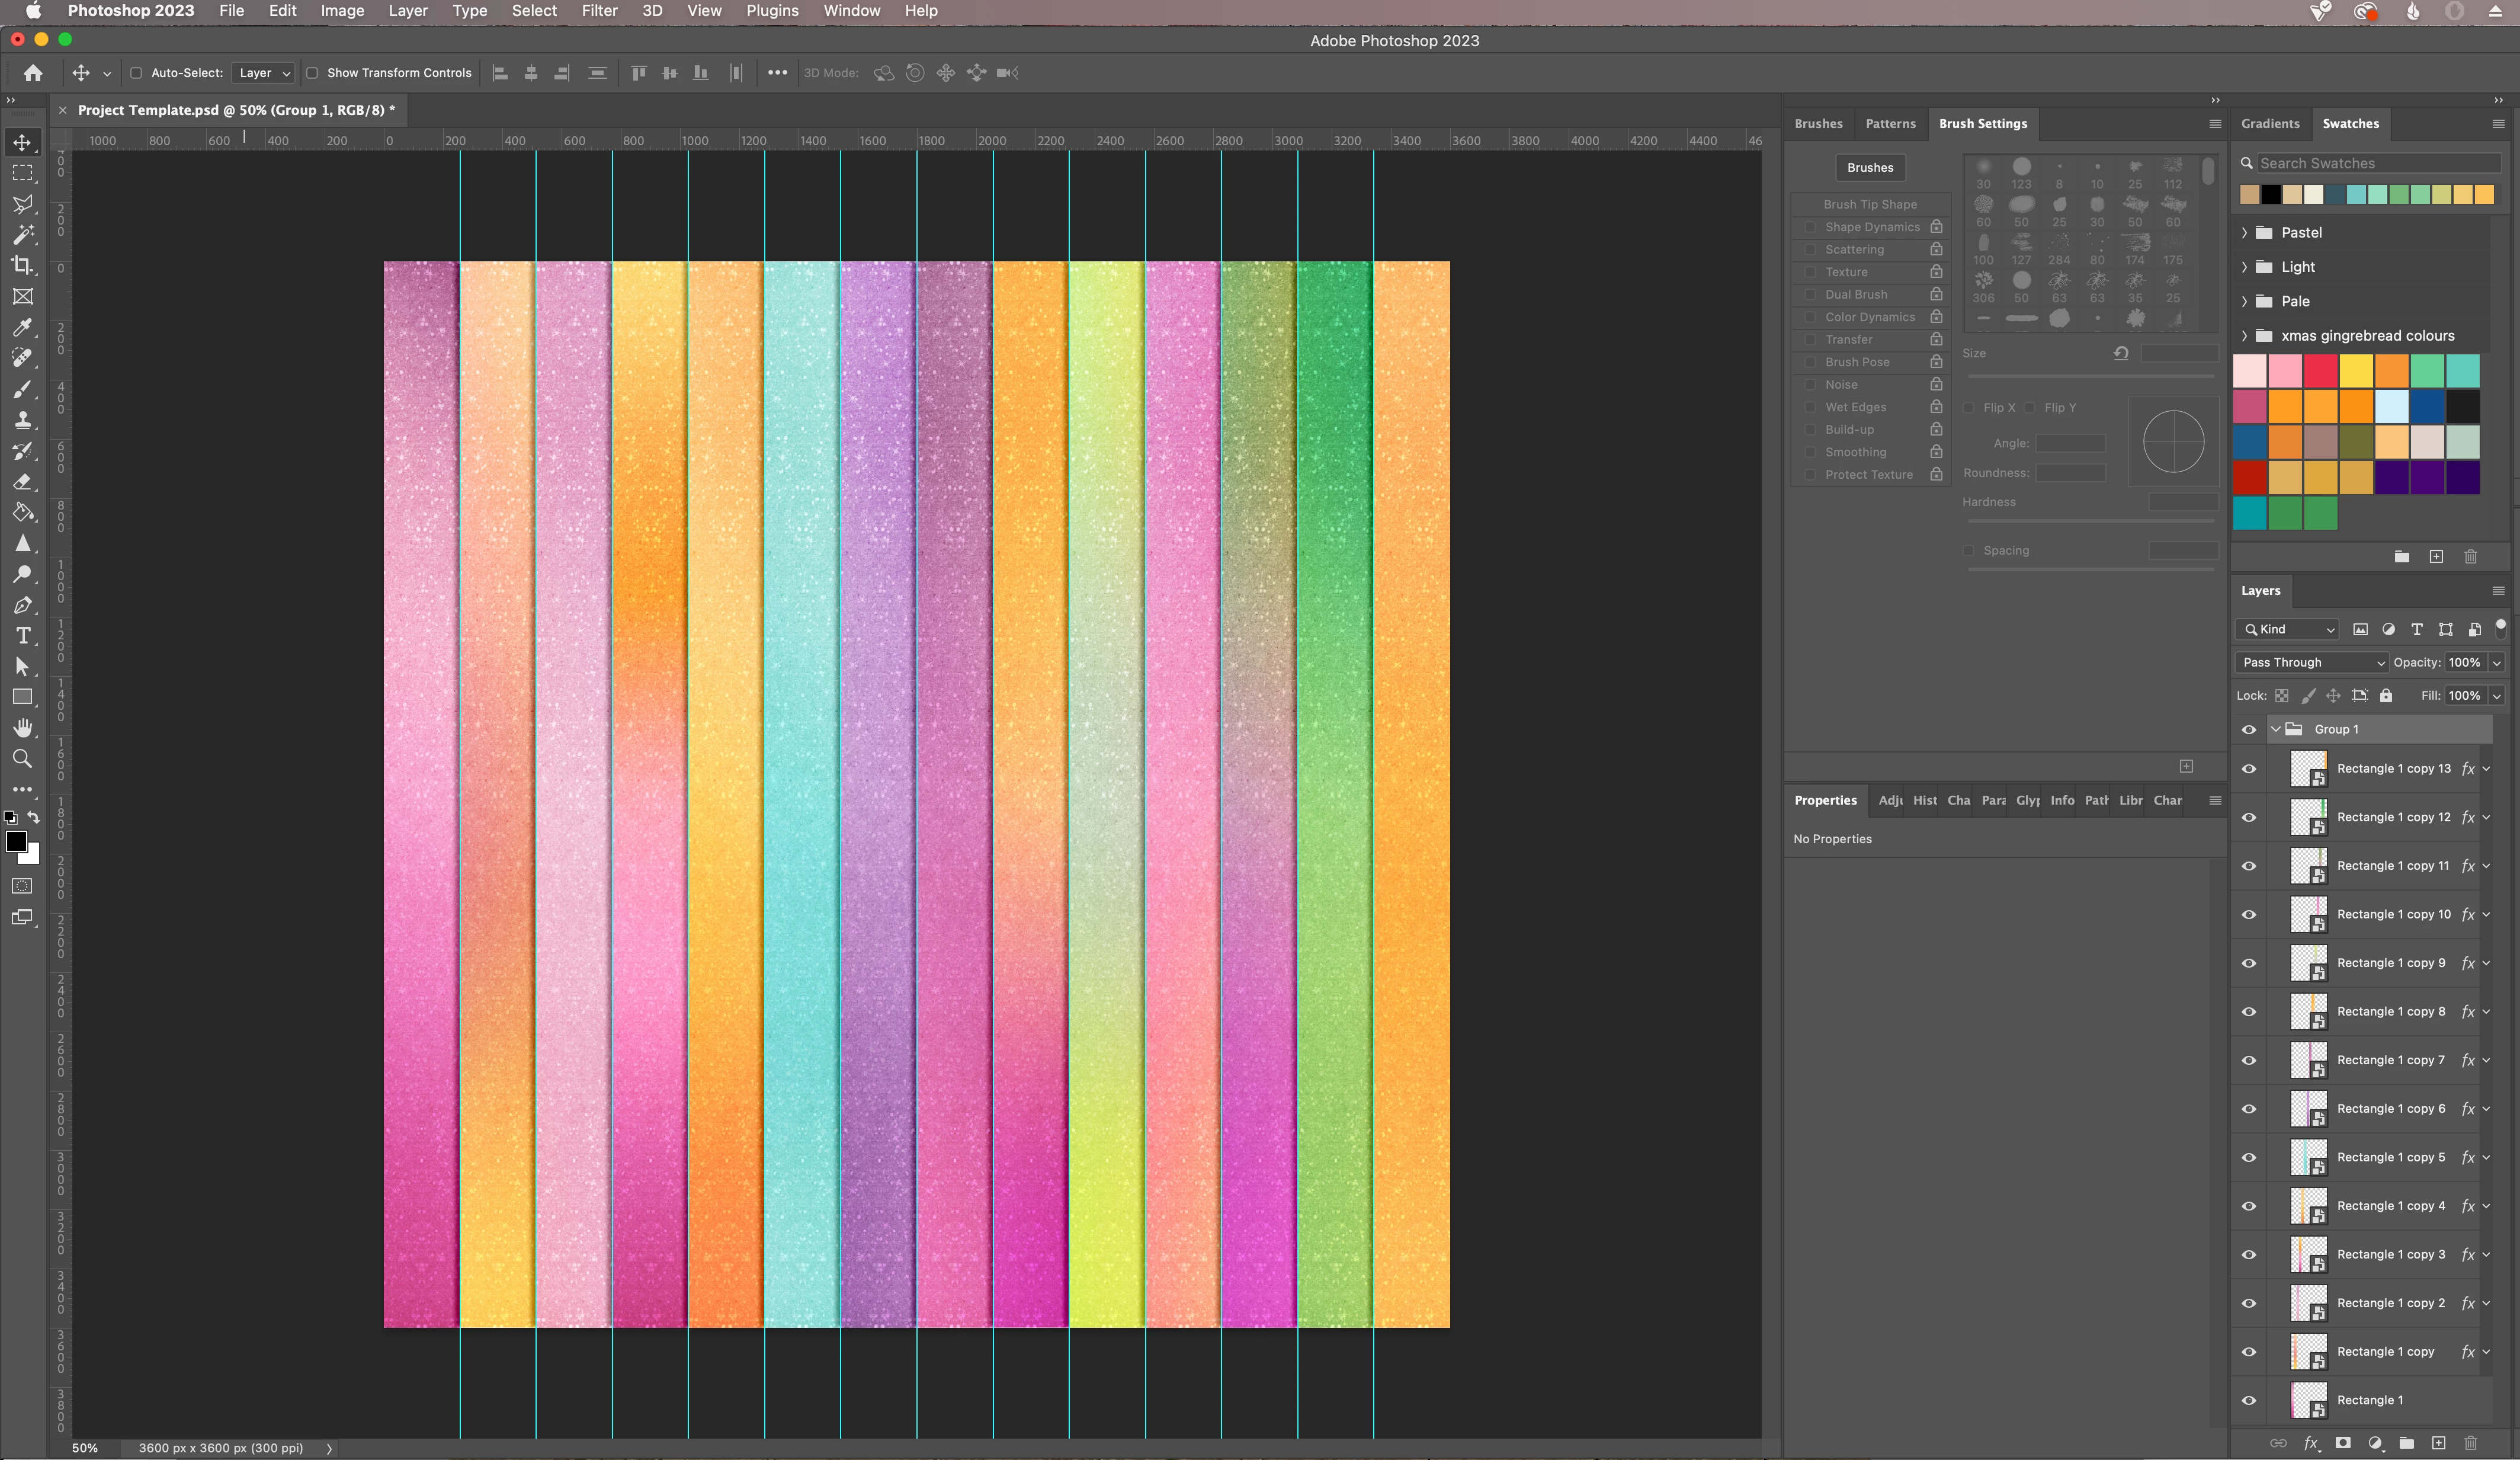2520x1460 pixels.
Task: Select the Hand tool
Action: [x=22, y=728]
